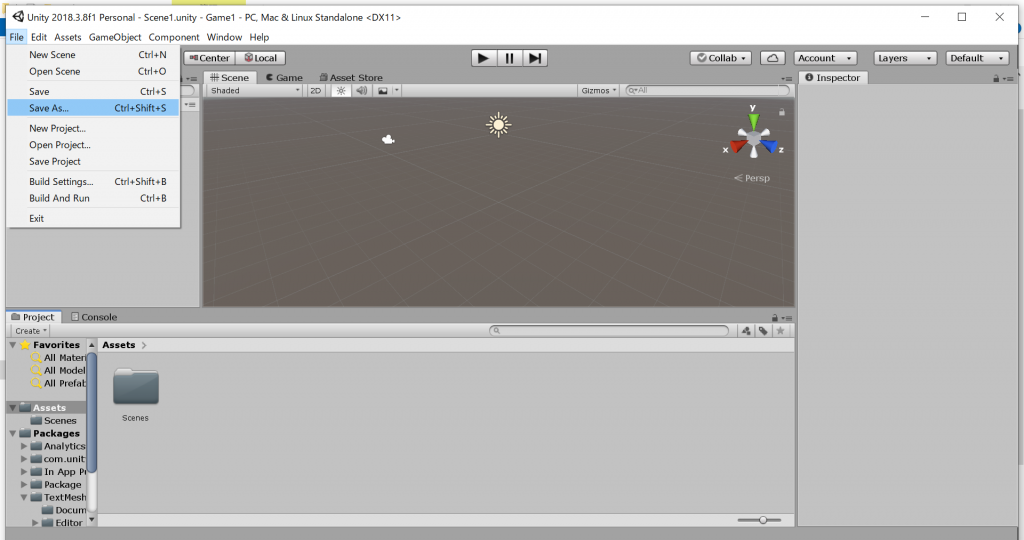
Task: Click the Pause button
Action: click(x=509, y=58)
